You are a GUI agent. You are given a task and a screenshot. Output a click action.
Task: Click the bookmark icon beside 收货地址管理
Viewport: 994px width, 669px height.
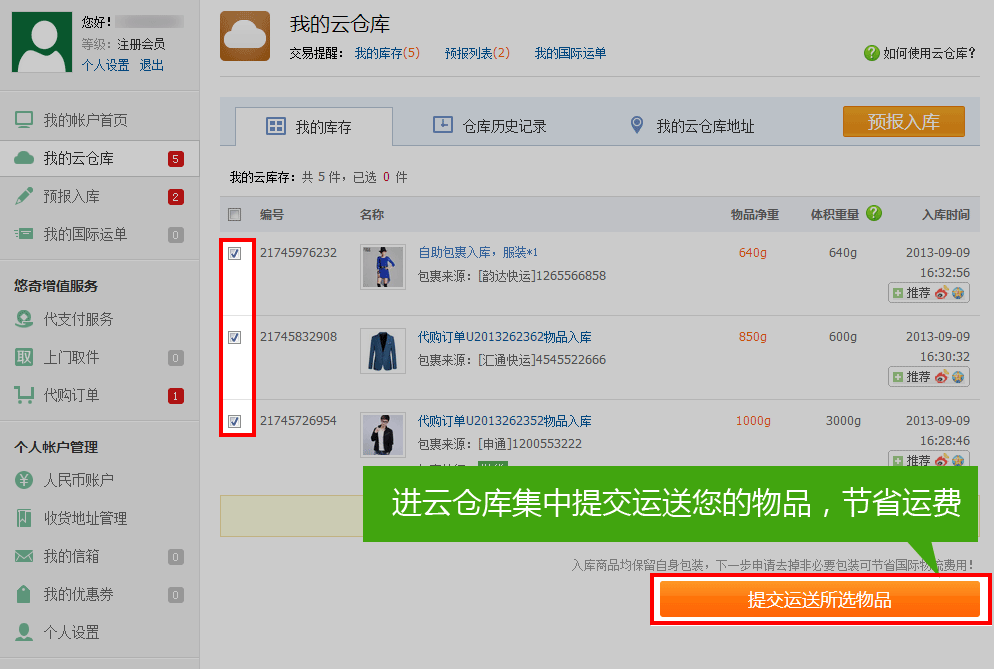click(24, 518)
